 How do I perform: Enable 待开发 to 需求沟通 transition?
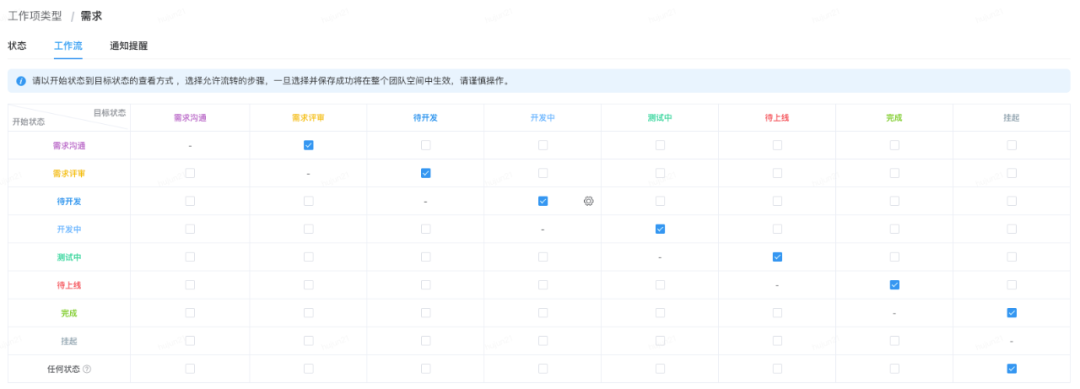[x=190, y=201]
